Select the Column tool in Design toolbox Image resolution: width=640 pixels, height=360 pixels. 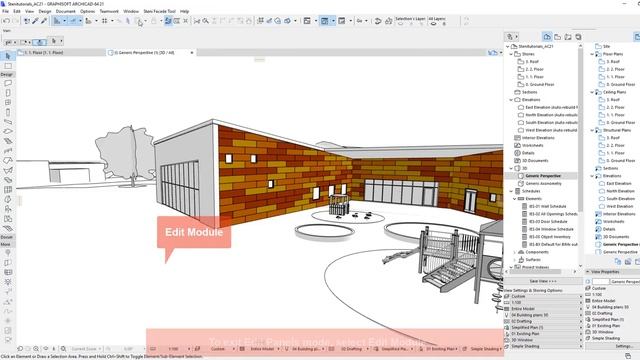pyautogui.click(x=8, y=112)
